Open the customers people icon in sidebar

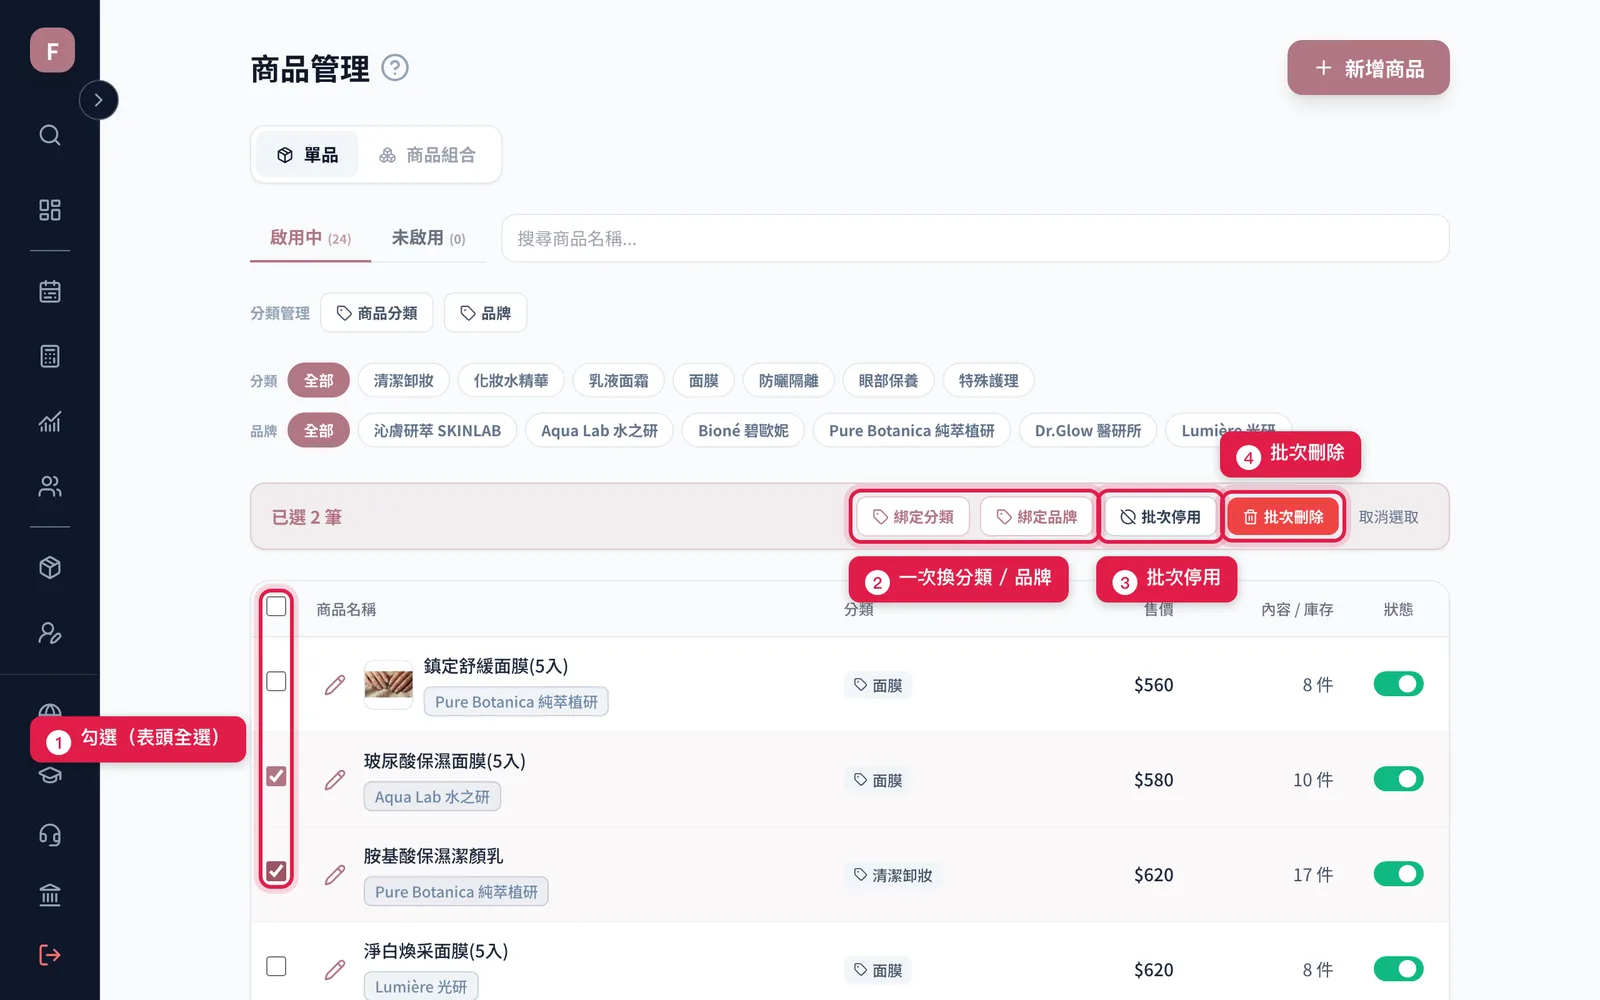(x=50, y=486)
